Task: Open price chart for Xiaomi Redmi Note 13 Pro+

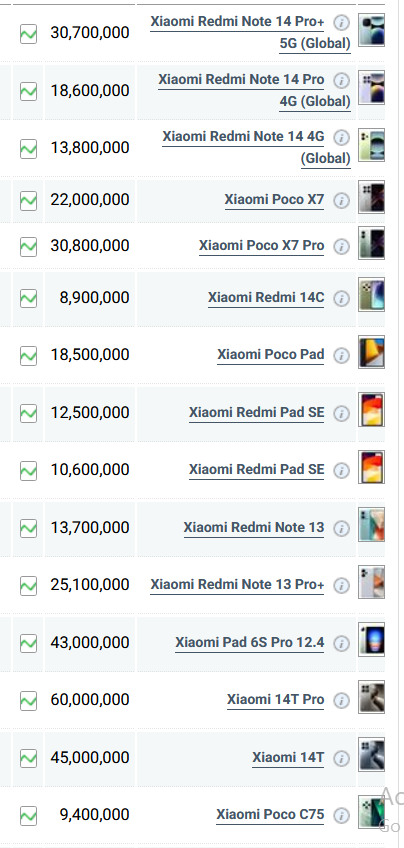Action: [x=28, y=586]
